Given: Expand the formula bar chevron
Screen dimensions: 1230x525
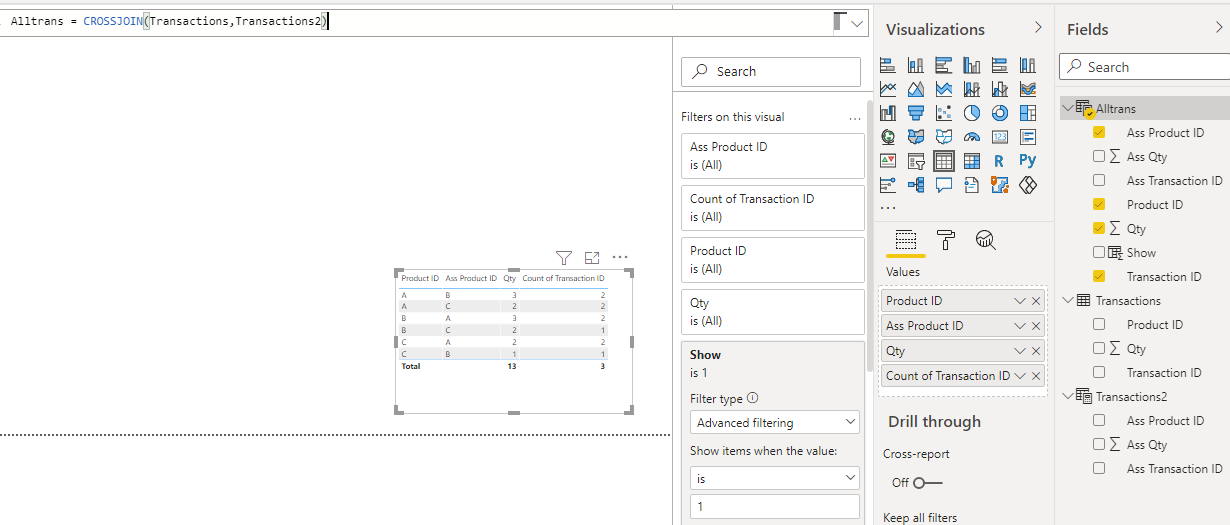Looking at the screenshot, I should [858, 23].
